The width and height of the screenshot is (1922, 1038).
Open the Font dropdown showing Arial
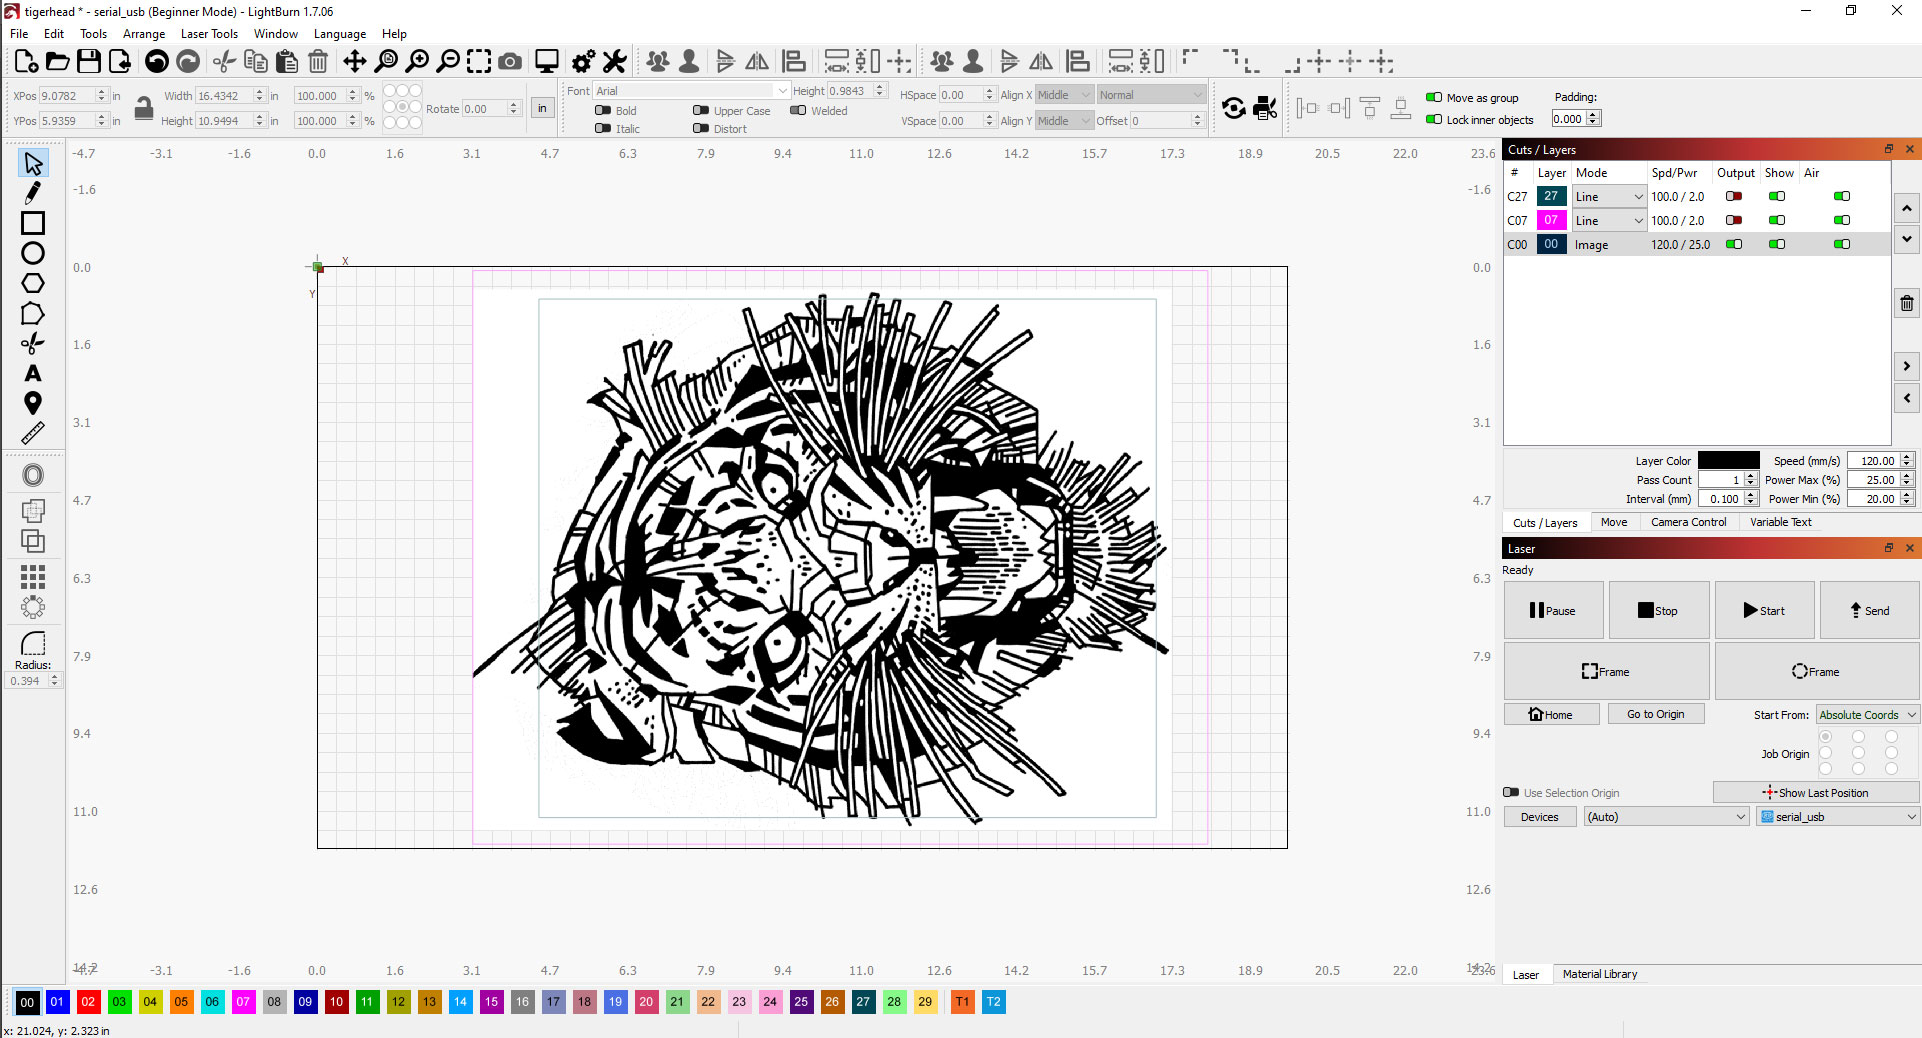(691, 91)
